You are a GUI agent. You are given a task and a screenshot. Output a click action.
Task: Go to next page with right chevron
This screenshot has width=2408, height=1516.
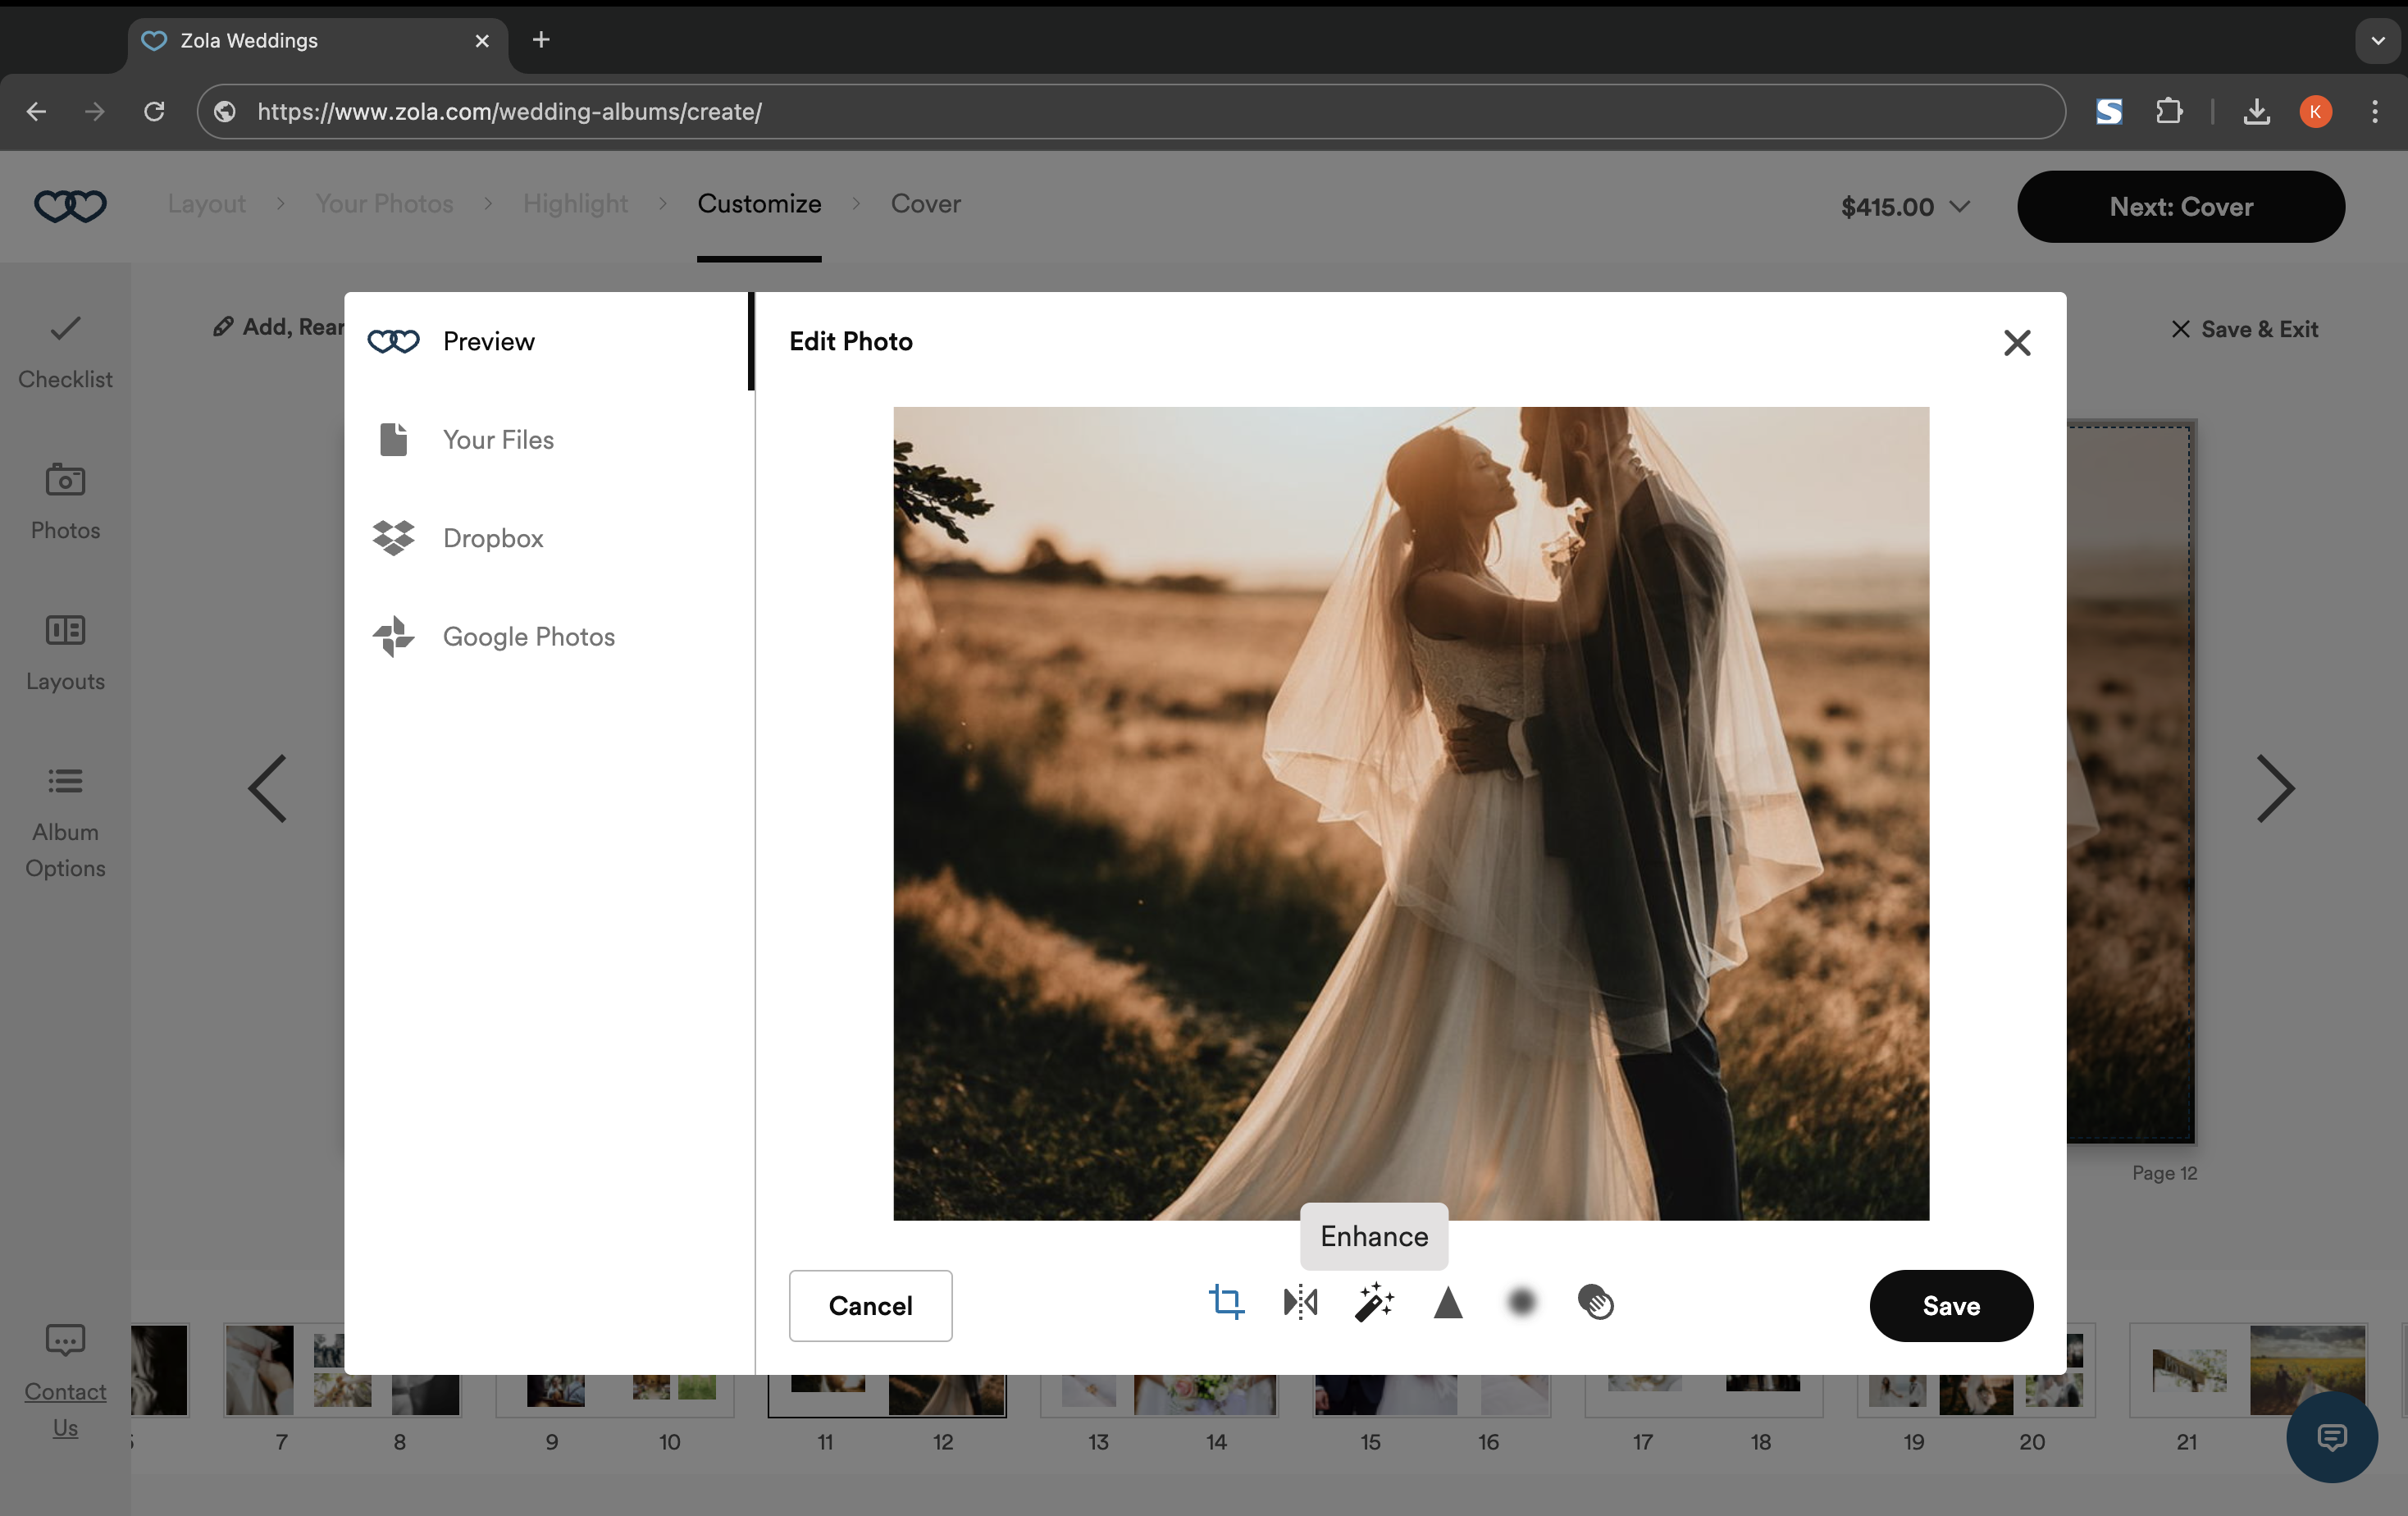click(x=2274, y=788)
